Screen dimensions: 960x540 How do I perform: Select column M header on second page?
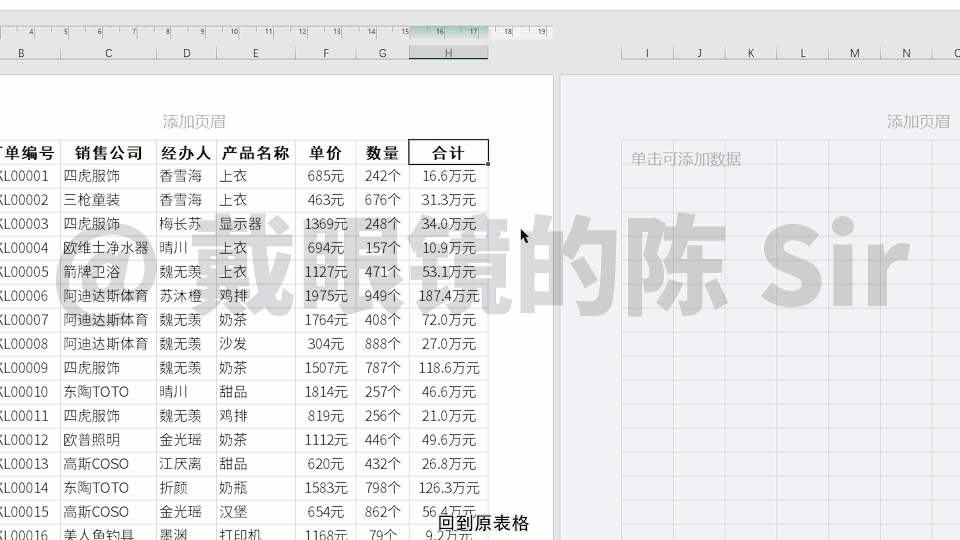click(x=855, y=53)
